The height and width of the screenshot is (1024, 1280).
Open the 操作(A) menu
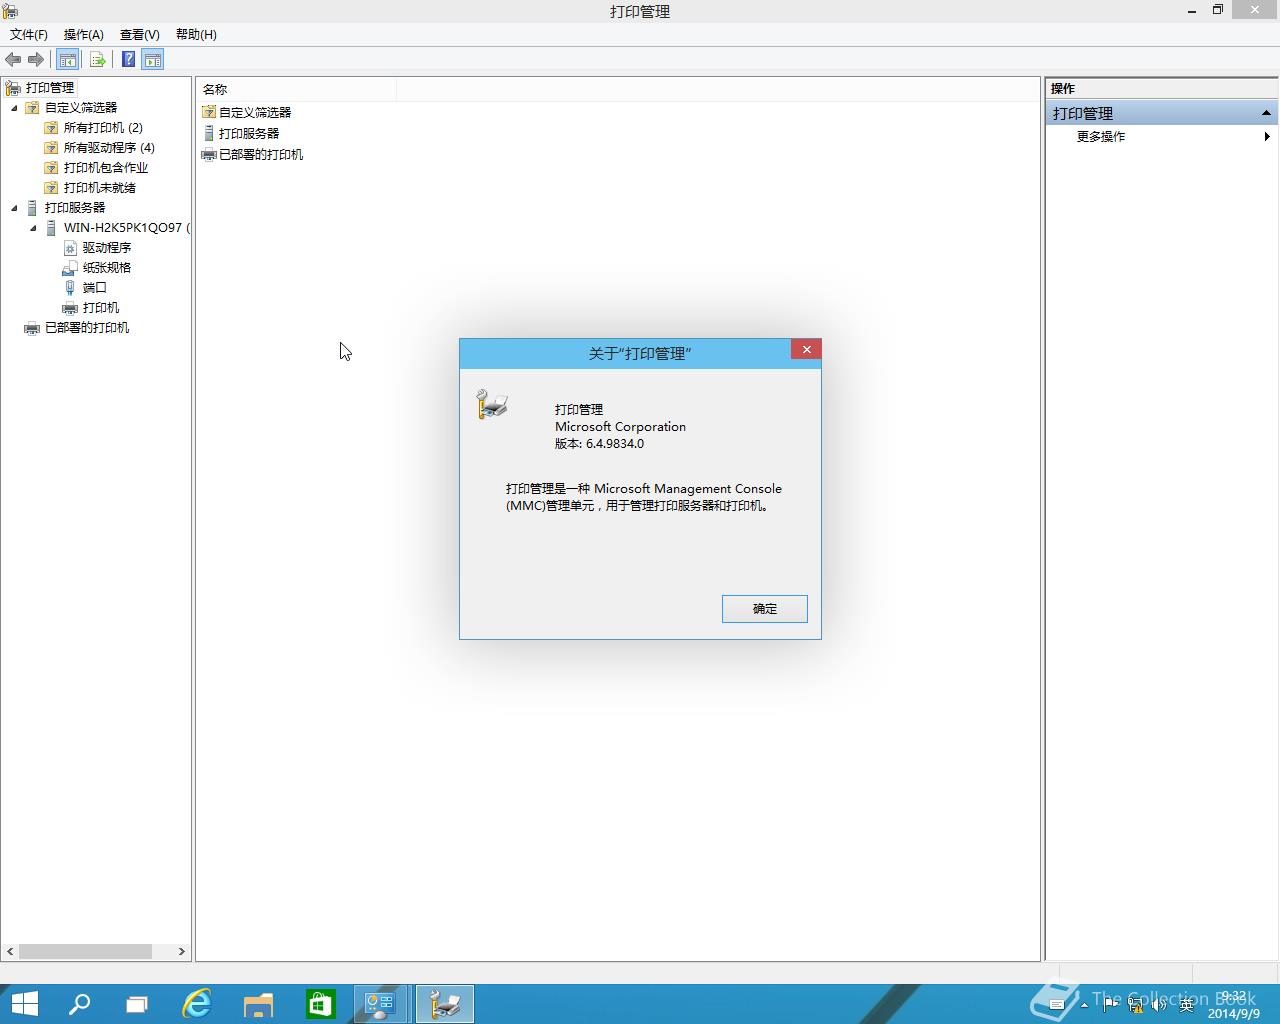pos(84,35)
